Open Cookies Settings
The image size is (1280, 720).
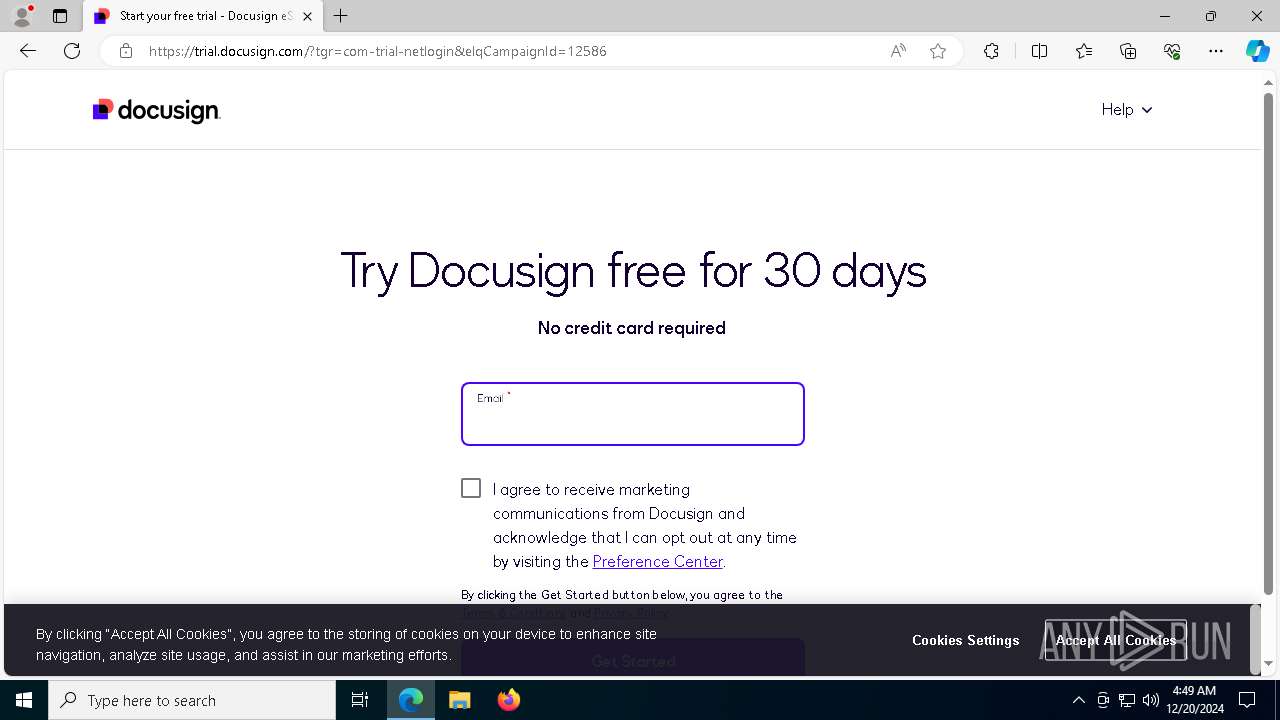coord(966,640)
